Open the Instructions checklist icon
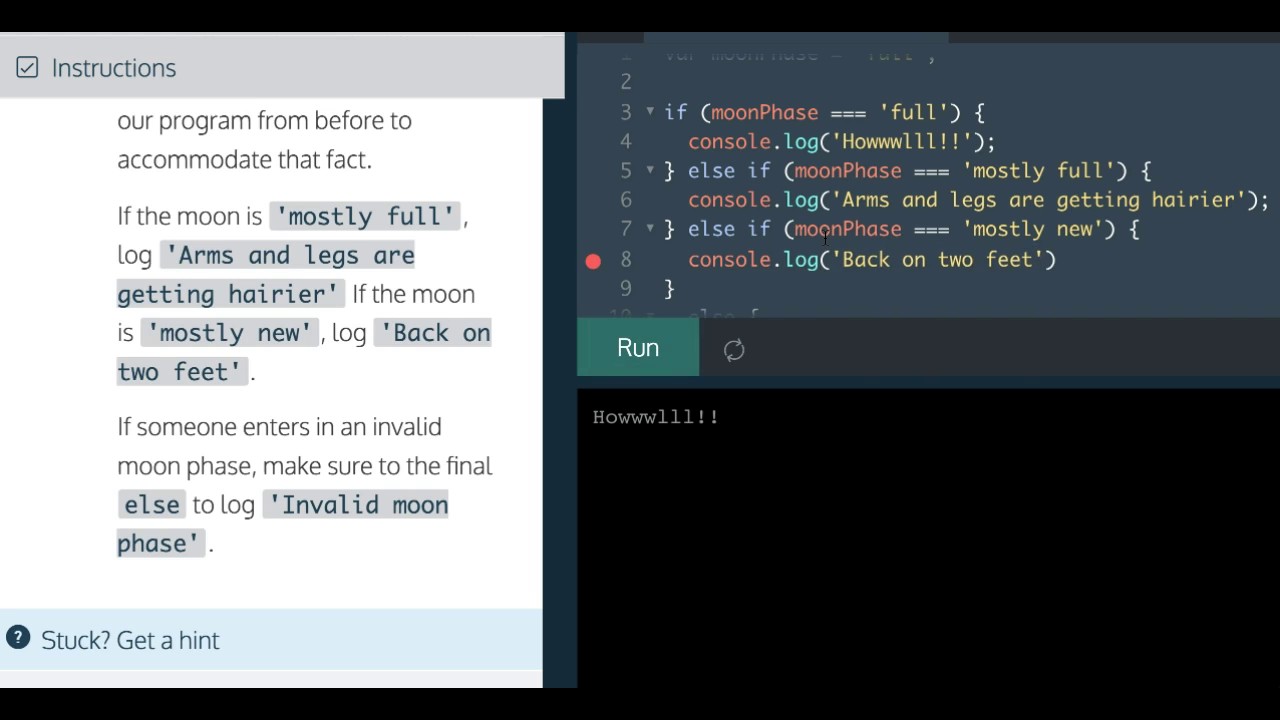 point(27,67)
